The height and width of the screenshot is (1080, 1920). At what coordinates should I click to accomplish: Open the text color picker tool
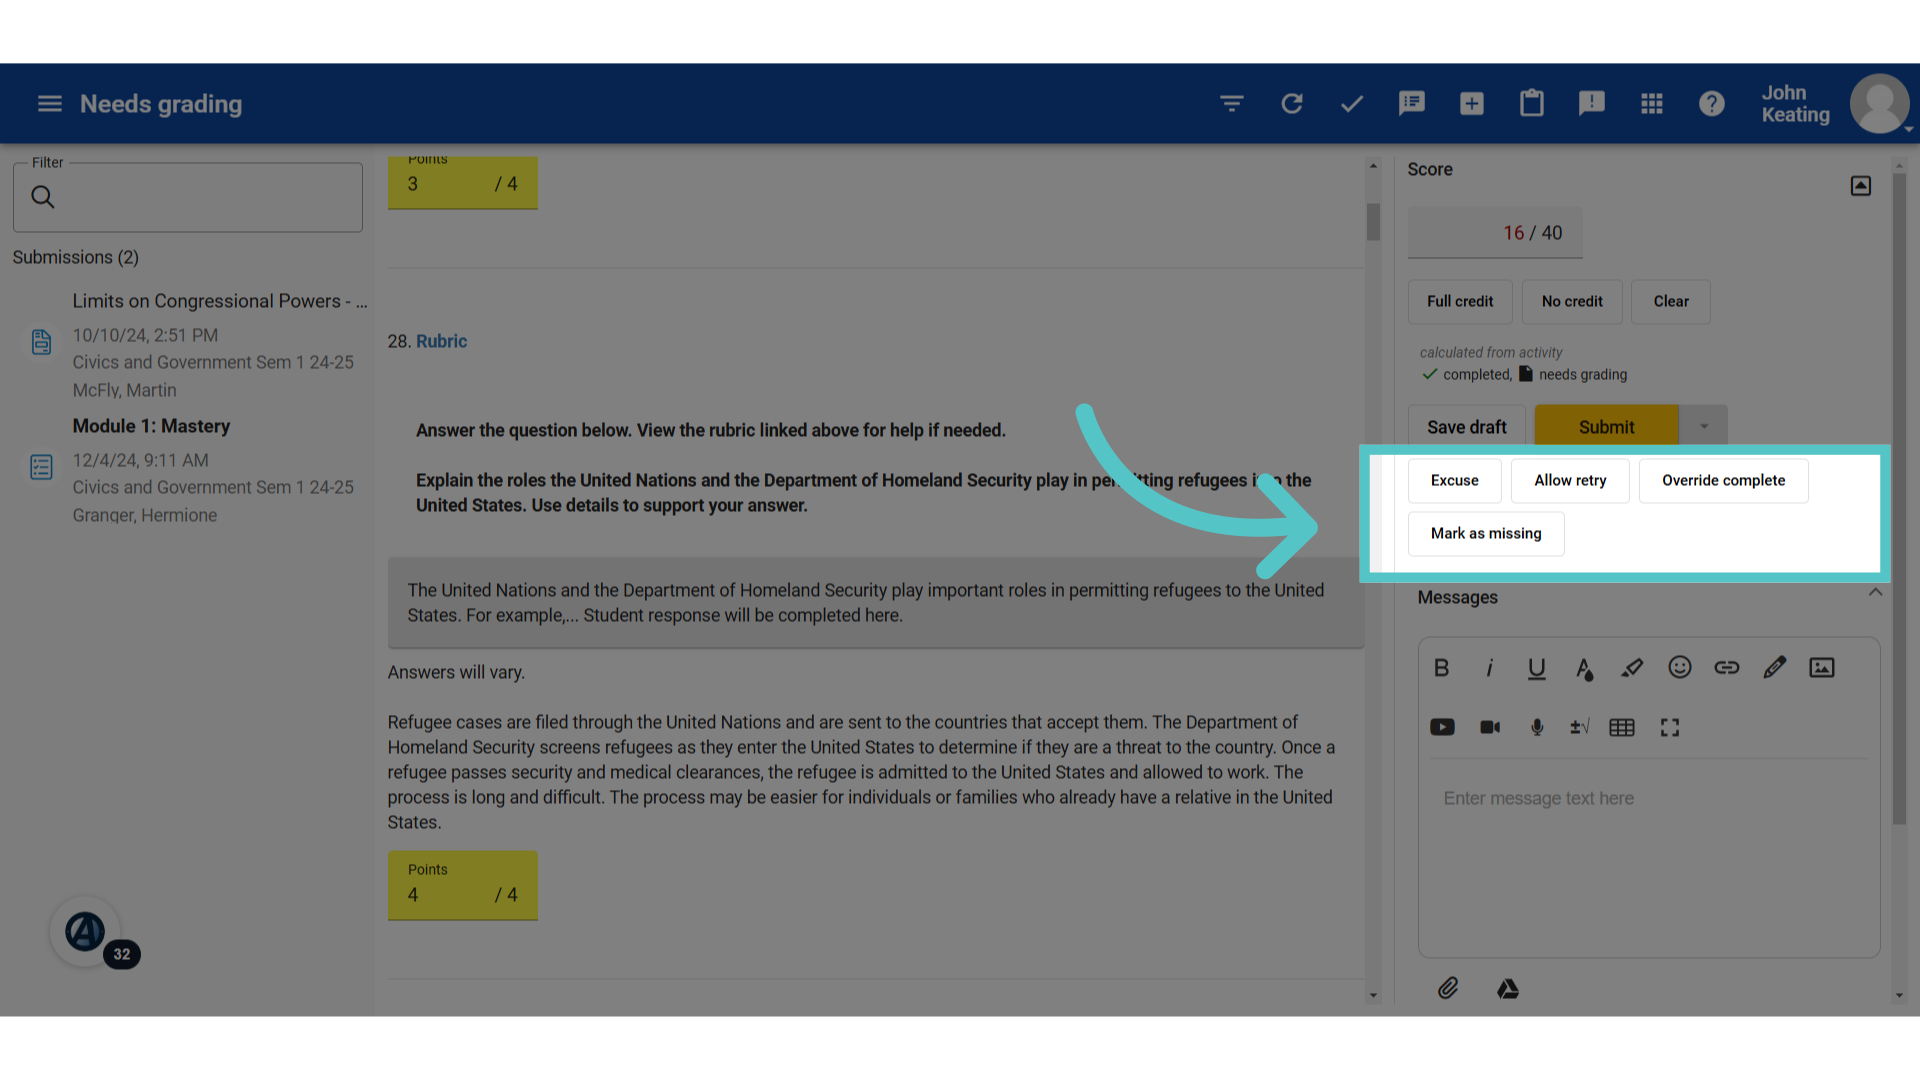coord(1584,668)
